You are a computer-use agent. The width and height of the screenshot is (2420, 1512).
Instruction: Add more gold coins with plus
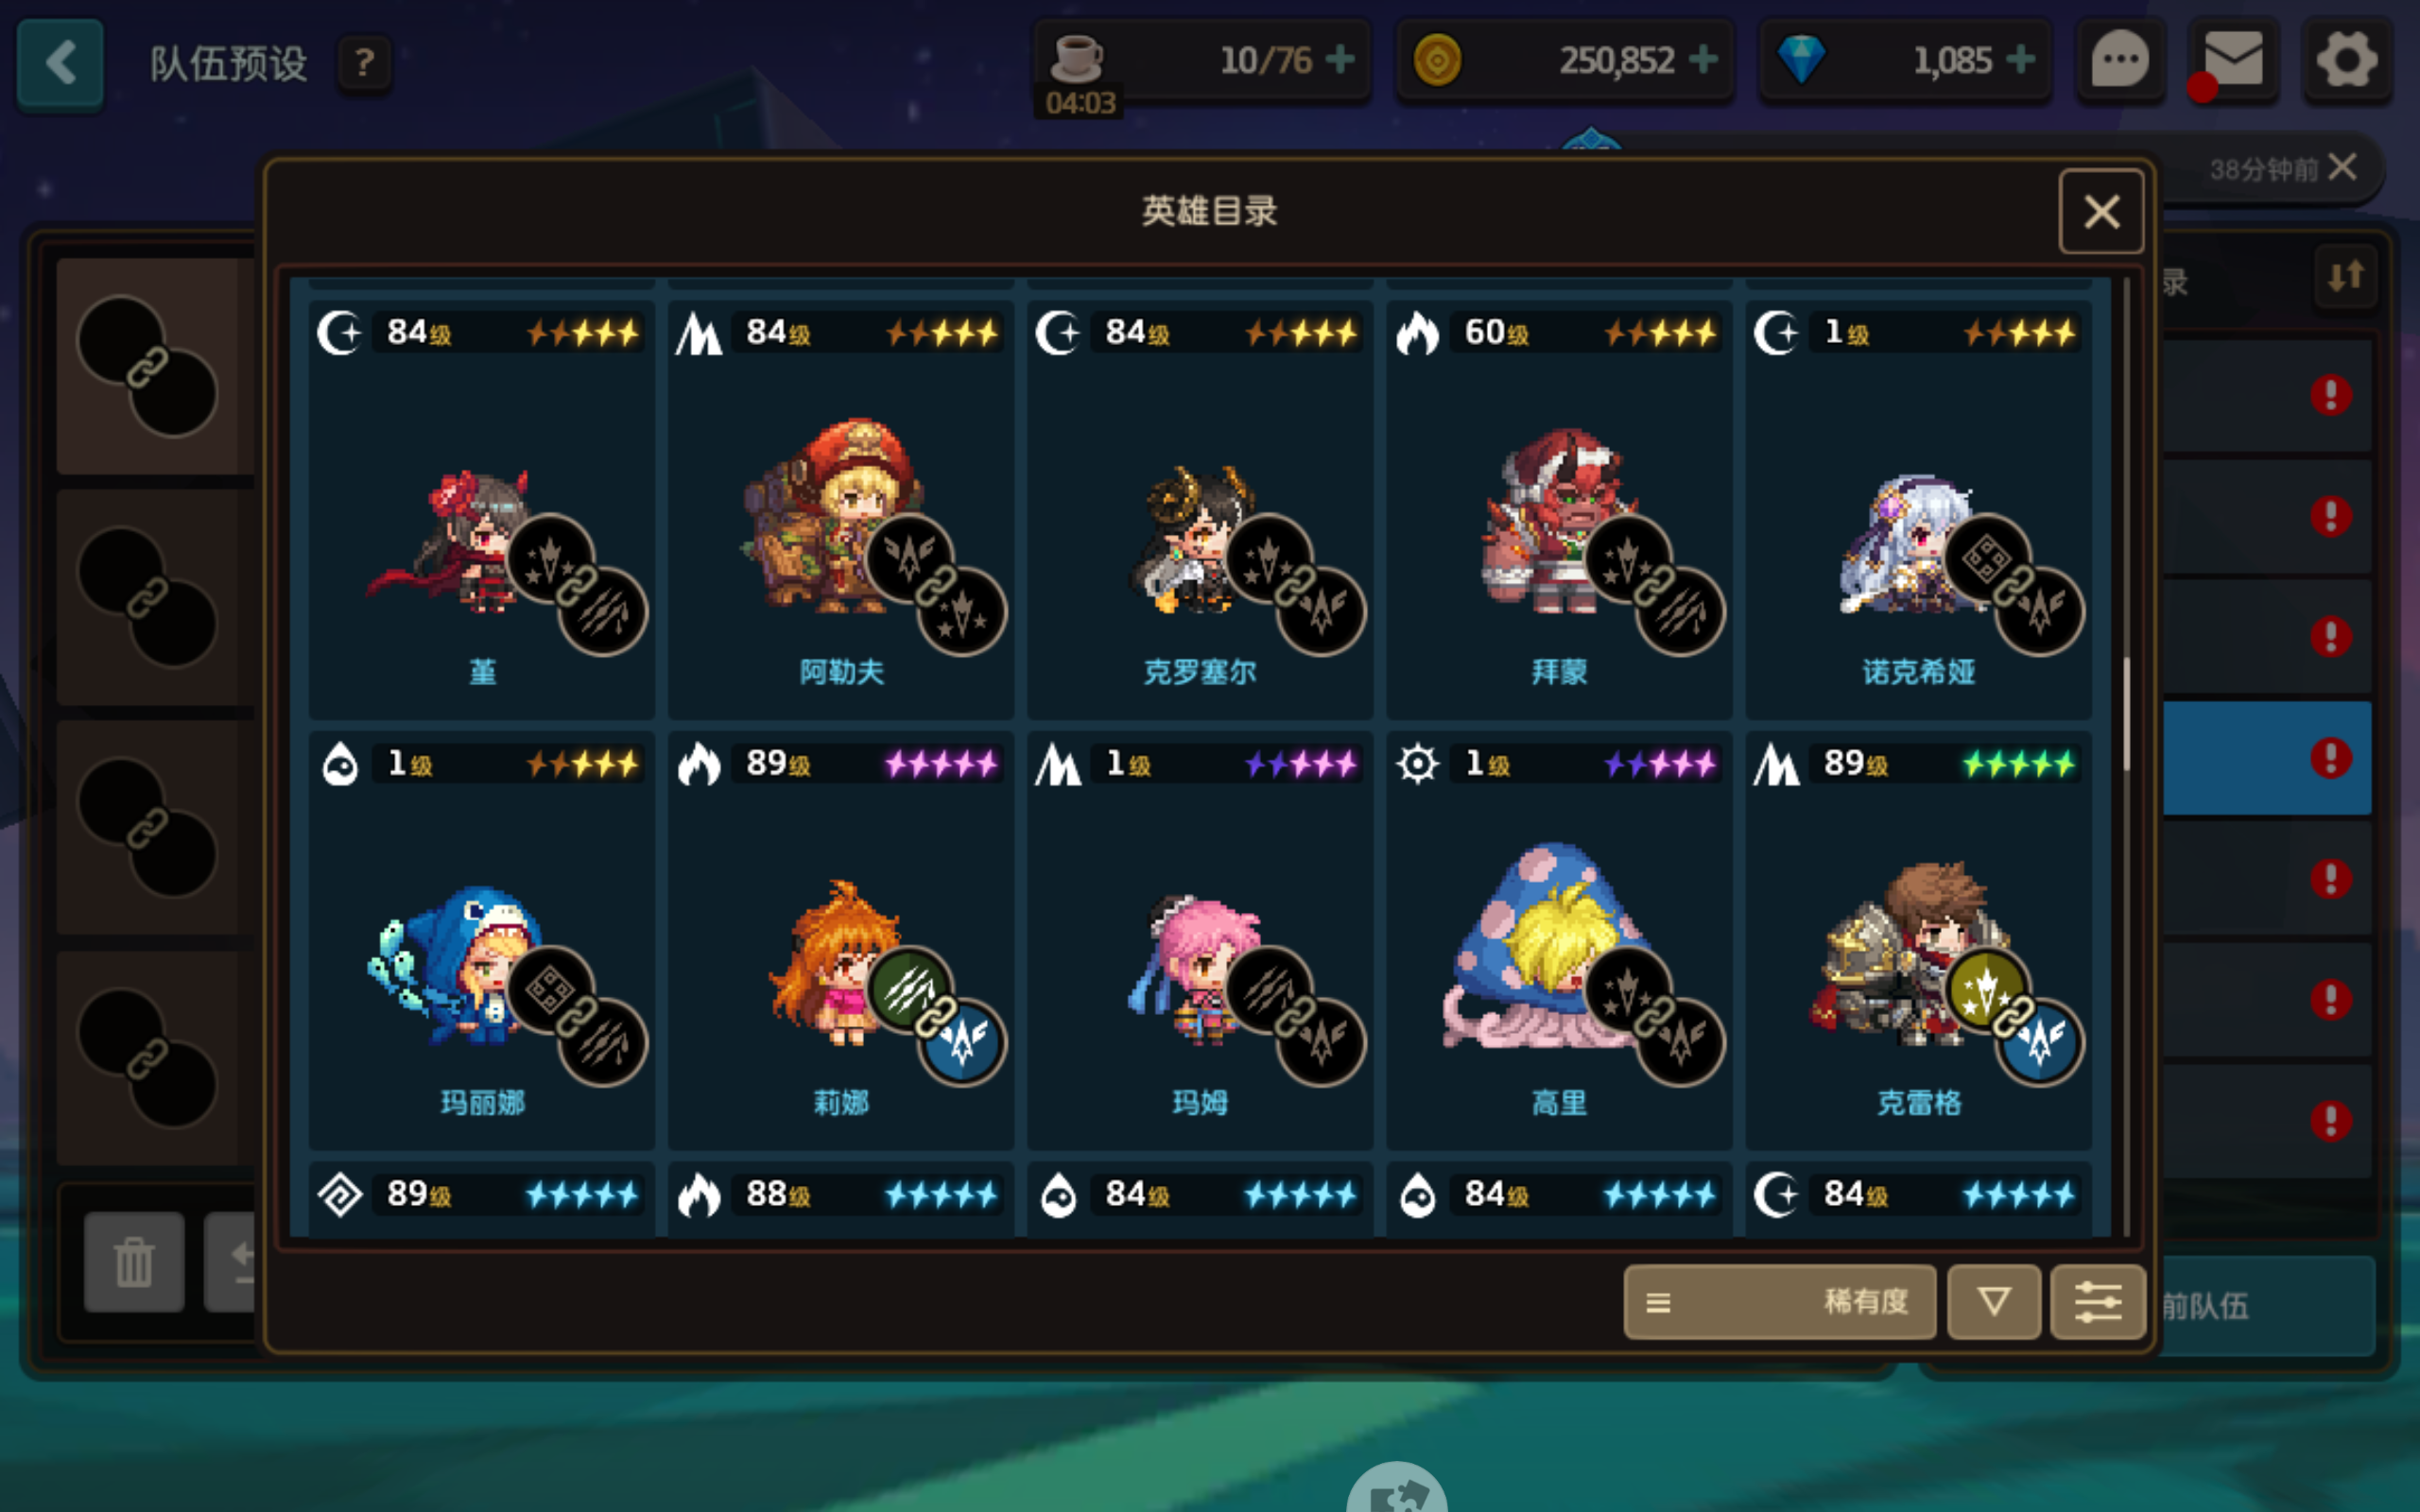click(1703, 60)
